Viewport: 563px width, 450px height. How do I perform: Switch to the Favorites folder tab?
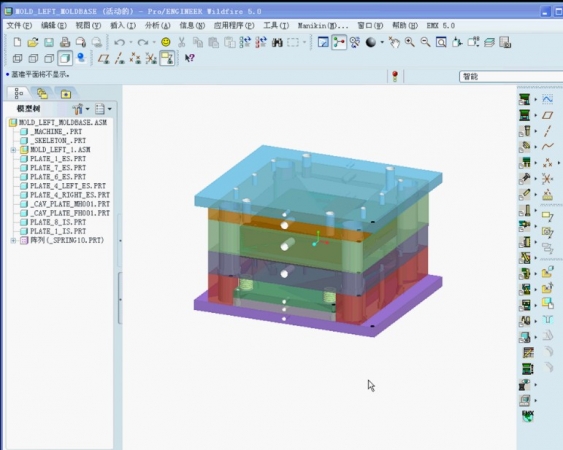(x=66, y=94)
